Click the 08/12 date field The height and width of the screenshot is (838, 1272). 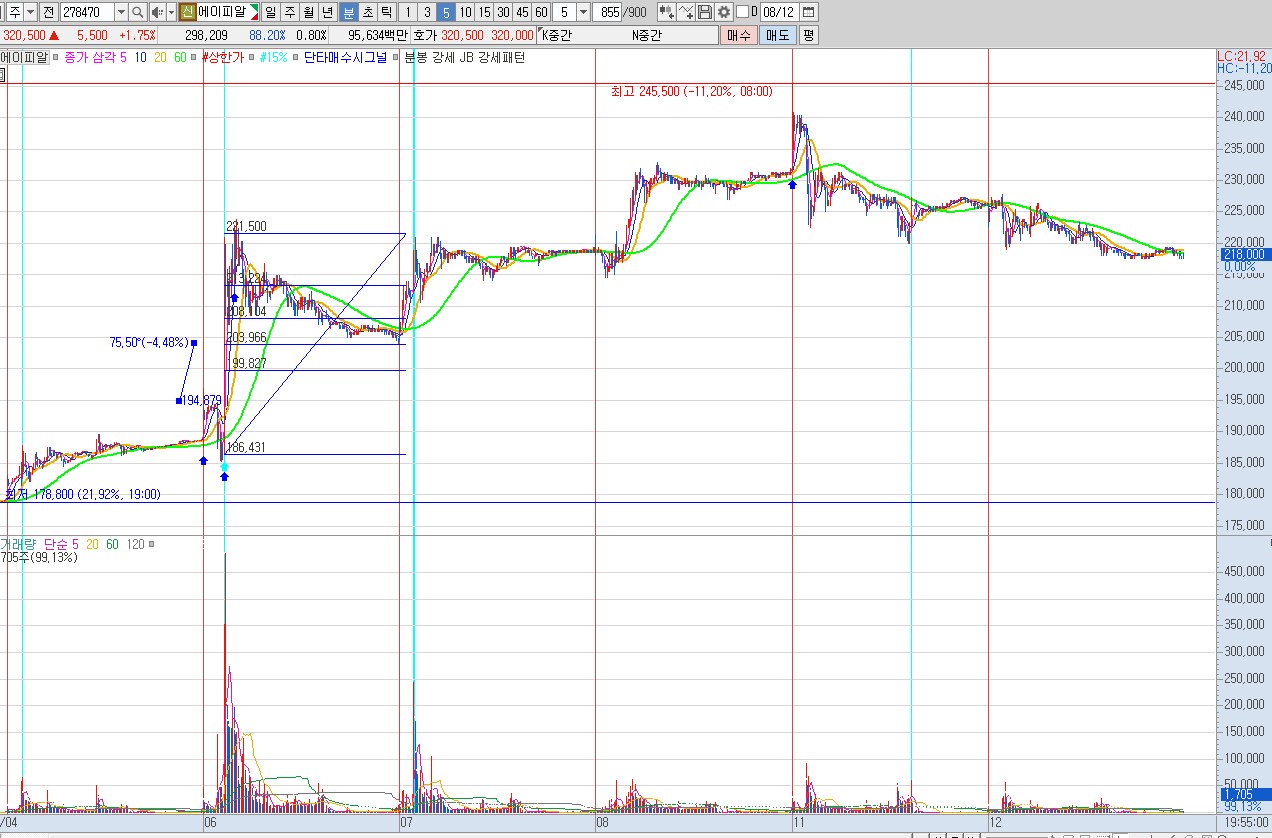click(x=779, y=12)
